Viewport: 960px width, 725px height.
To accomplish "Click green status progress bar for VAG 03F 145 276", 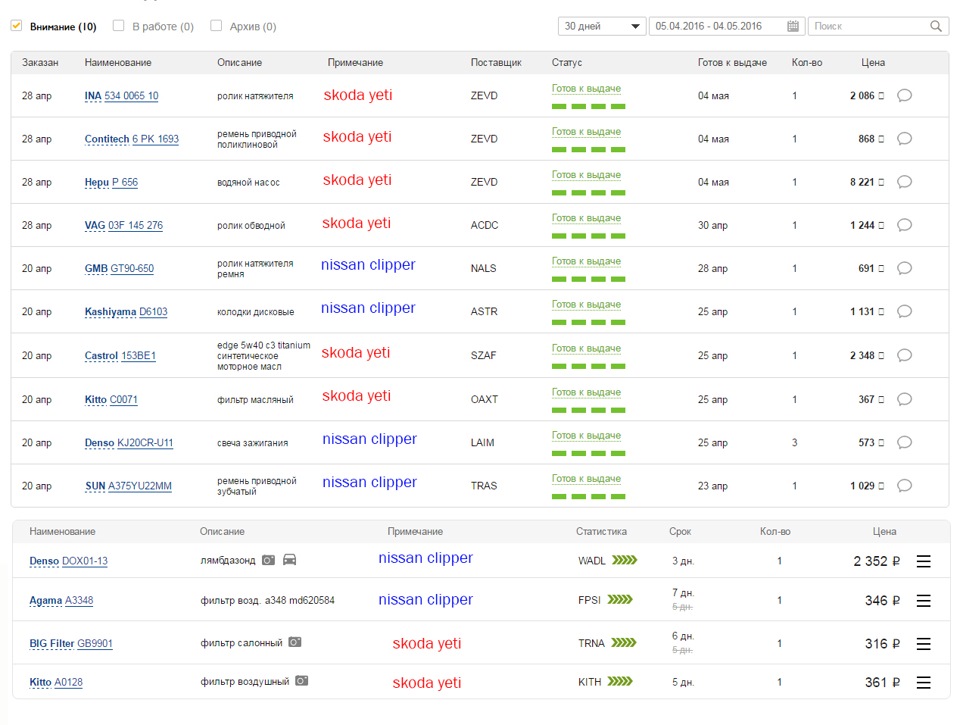I will tap(588, 236).
